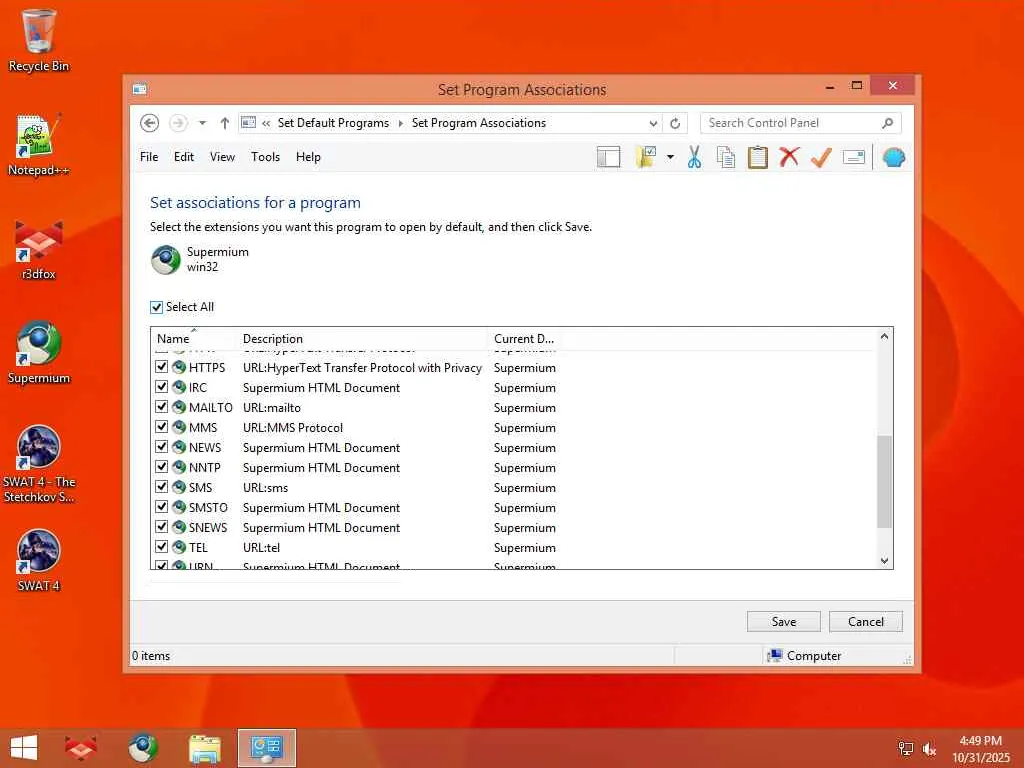Open the Recycle Bin desktop icon
Image resolution: width=1024 pixels, height=768 pixels.
39,40
